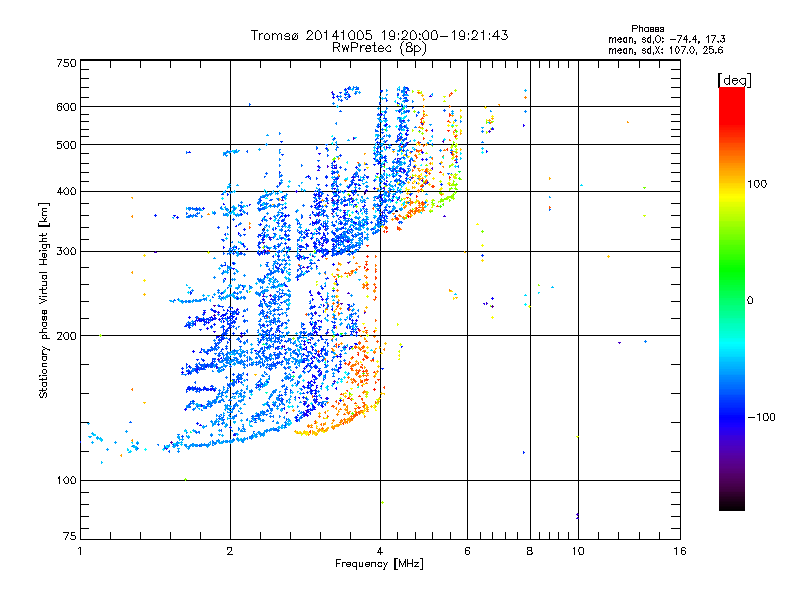Click the '8' x-axis tick label
This screenshot has width=800, height=600.
click(530, 551)
